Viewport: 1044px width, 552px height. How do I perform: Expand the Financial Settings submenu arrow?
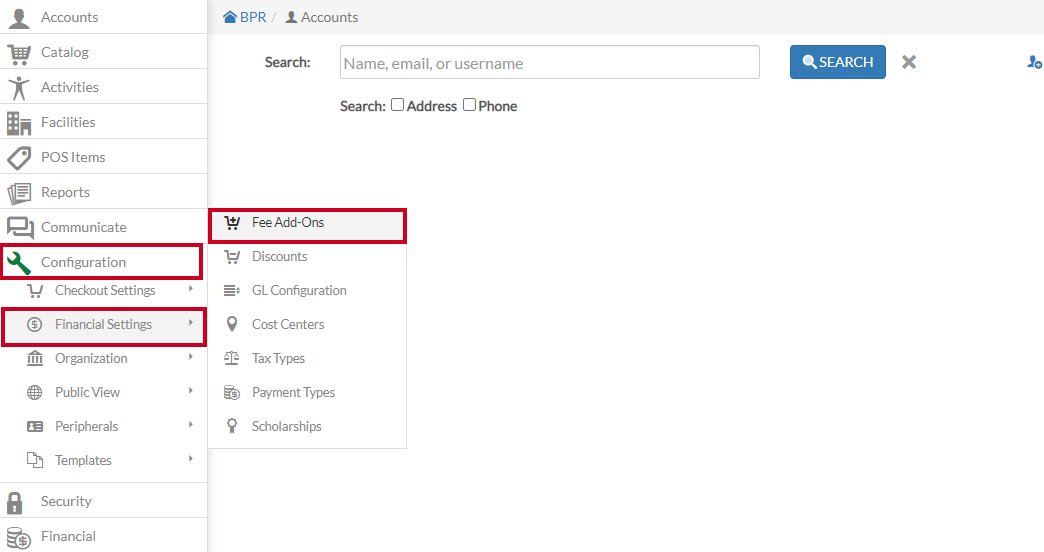190,323
